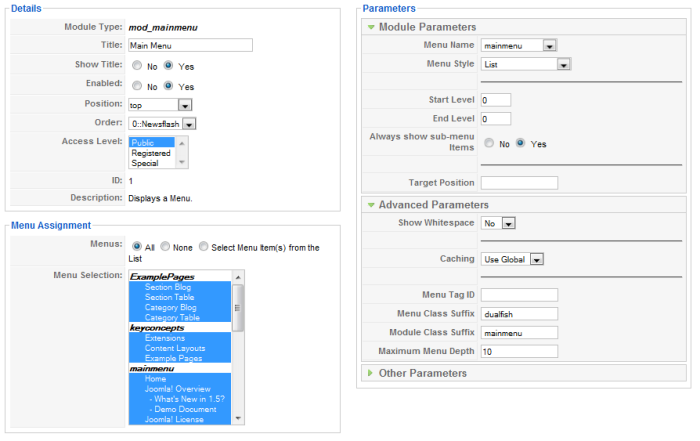This screenshot has height=441, width=700.
Task: Click the Module Class Suffix field
Action: pos(520,333)
